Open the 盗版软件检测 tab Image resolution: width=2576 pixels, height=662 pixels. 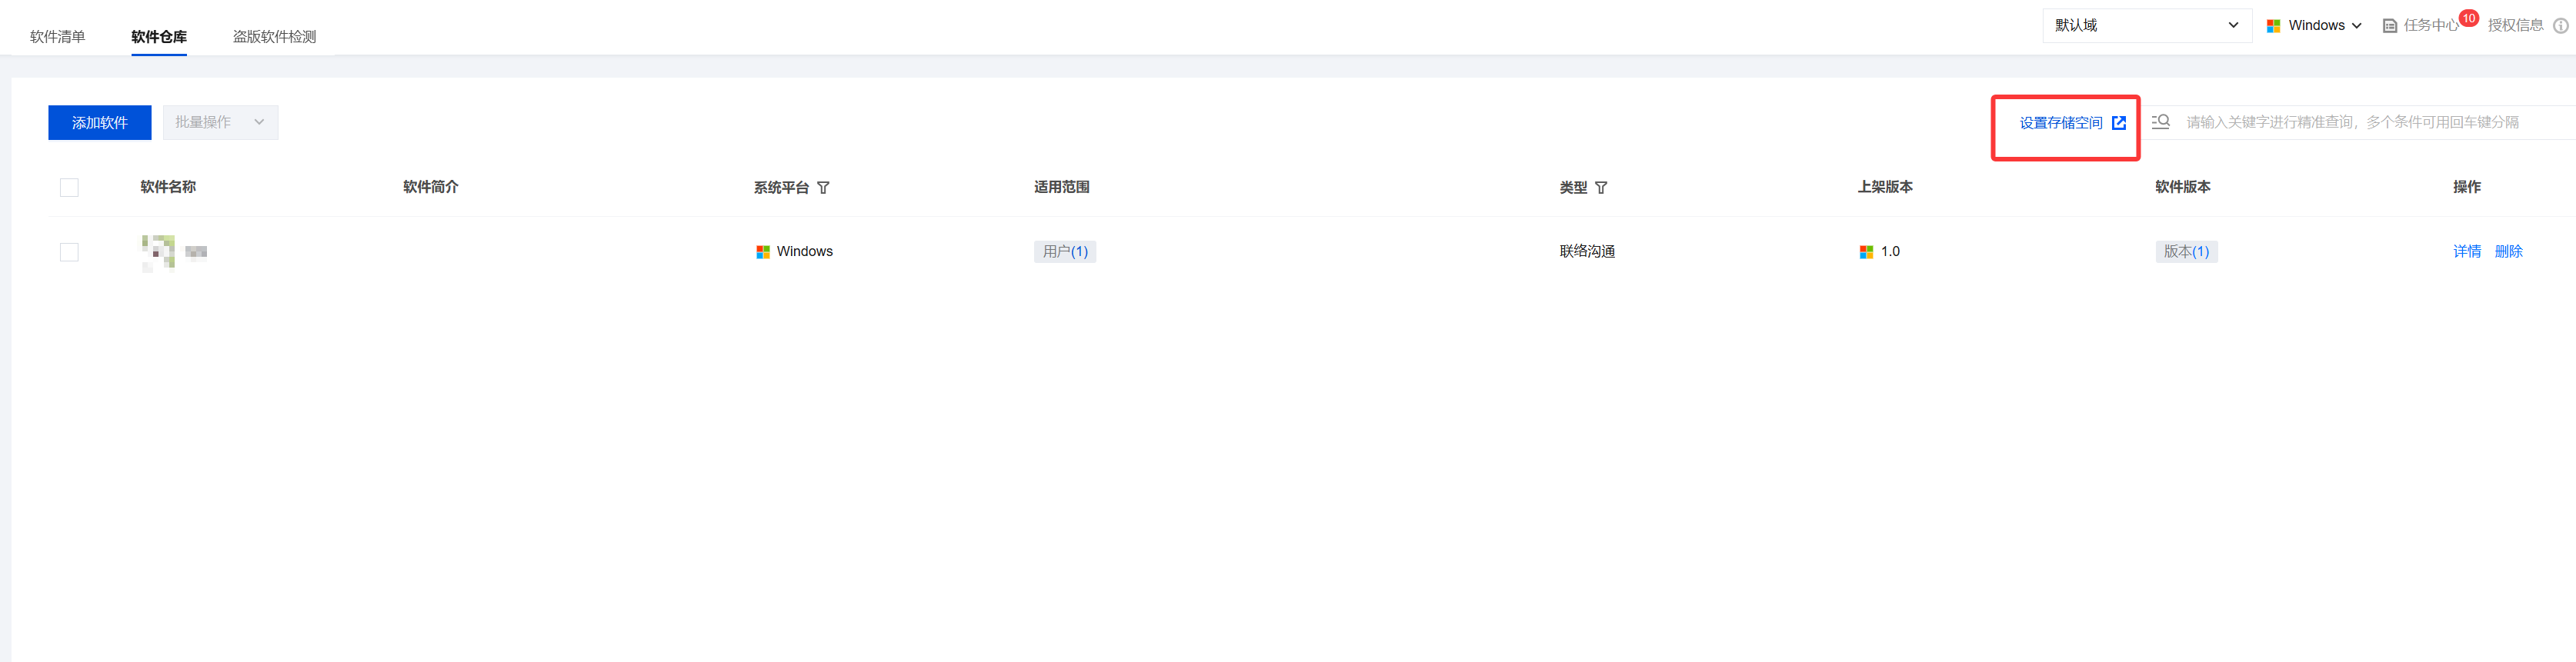tap(275, 37)
